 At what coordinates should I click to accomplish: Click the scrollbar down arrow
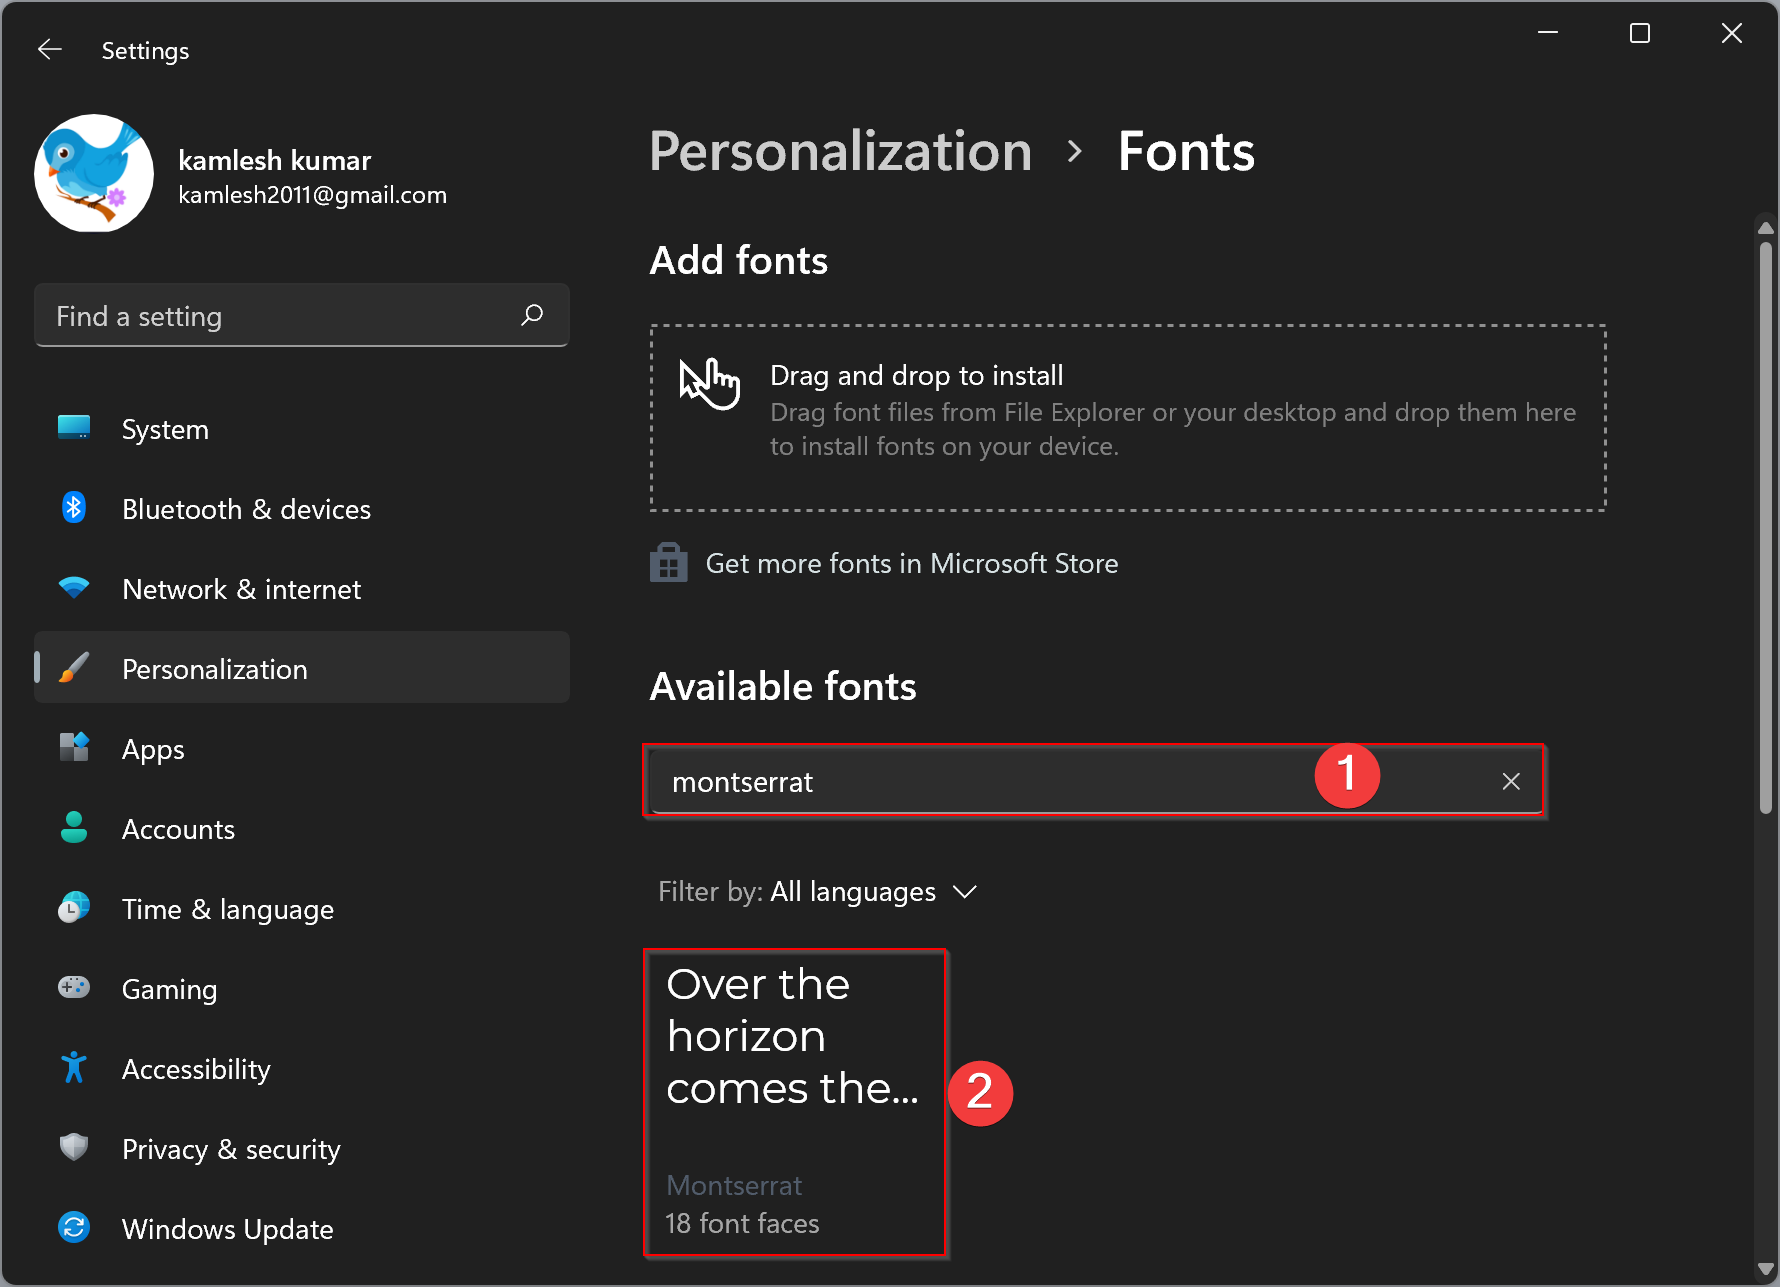coord(1766,1269)
